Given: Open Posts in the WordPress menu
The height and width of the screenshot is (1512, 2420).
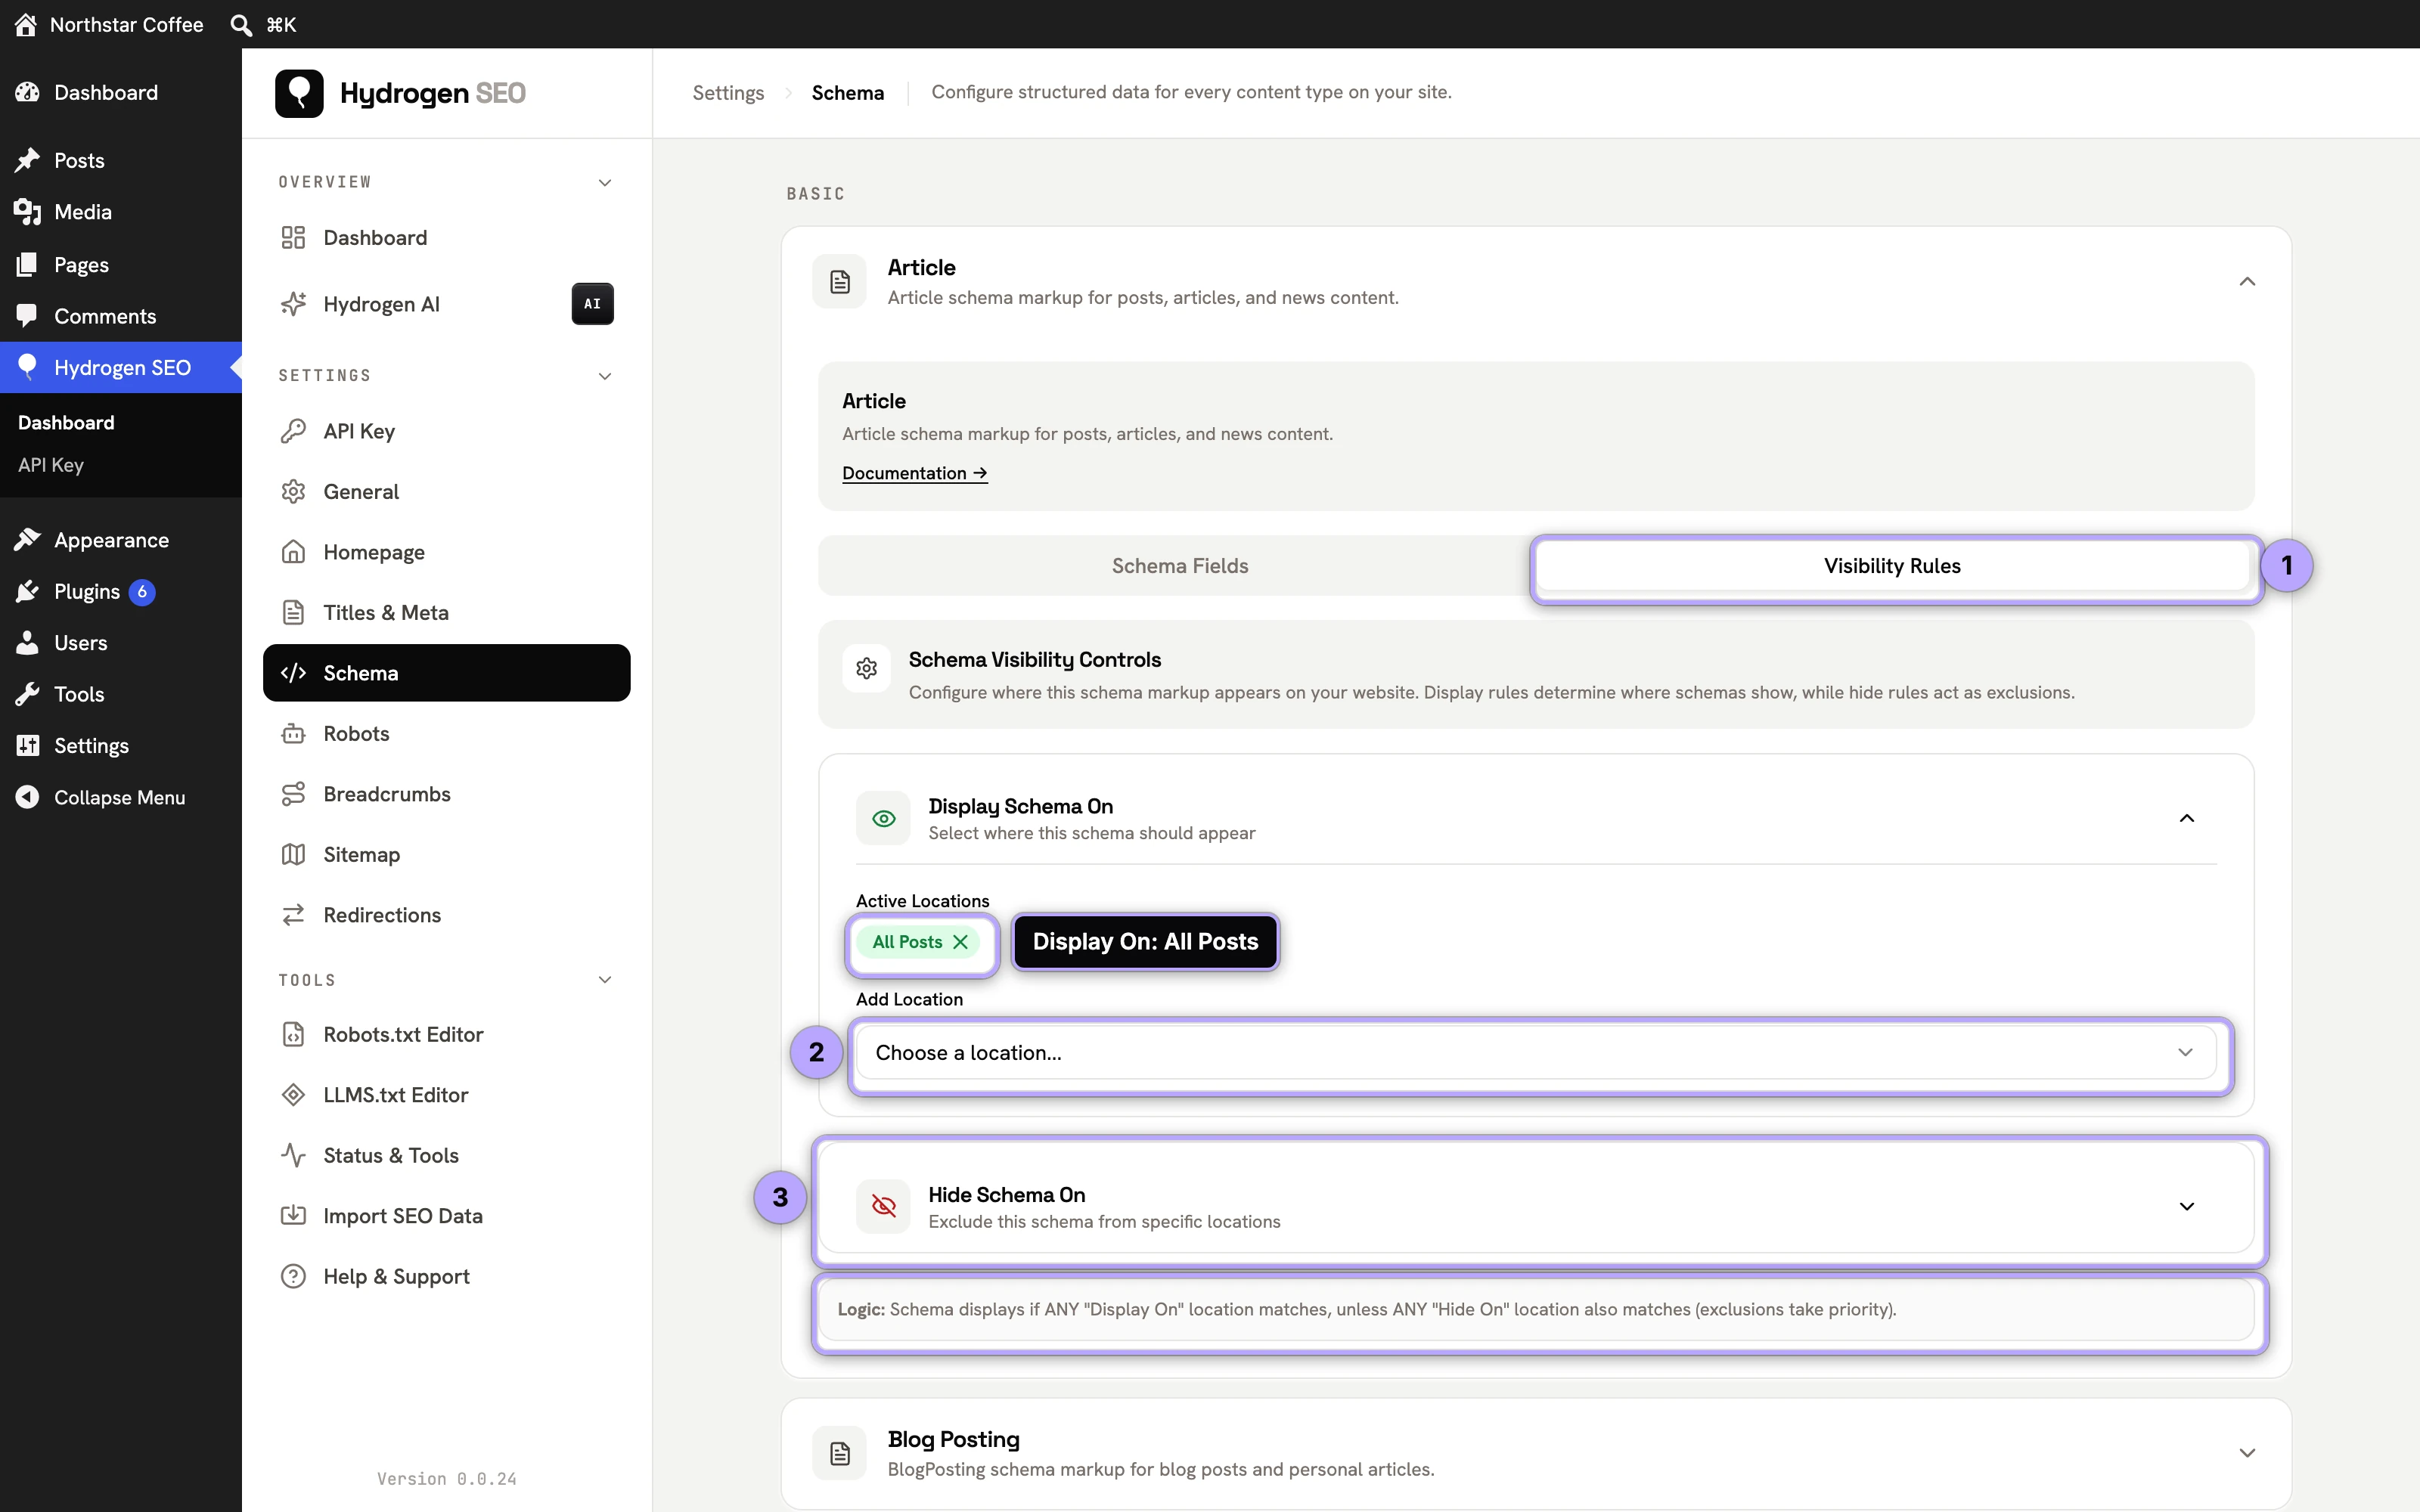Looking at the screenshot, I should pos(121,160).
